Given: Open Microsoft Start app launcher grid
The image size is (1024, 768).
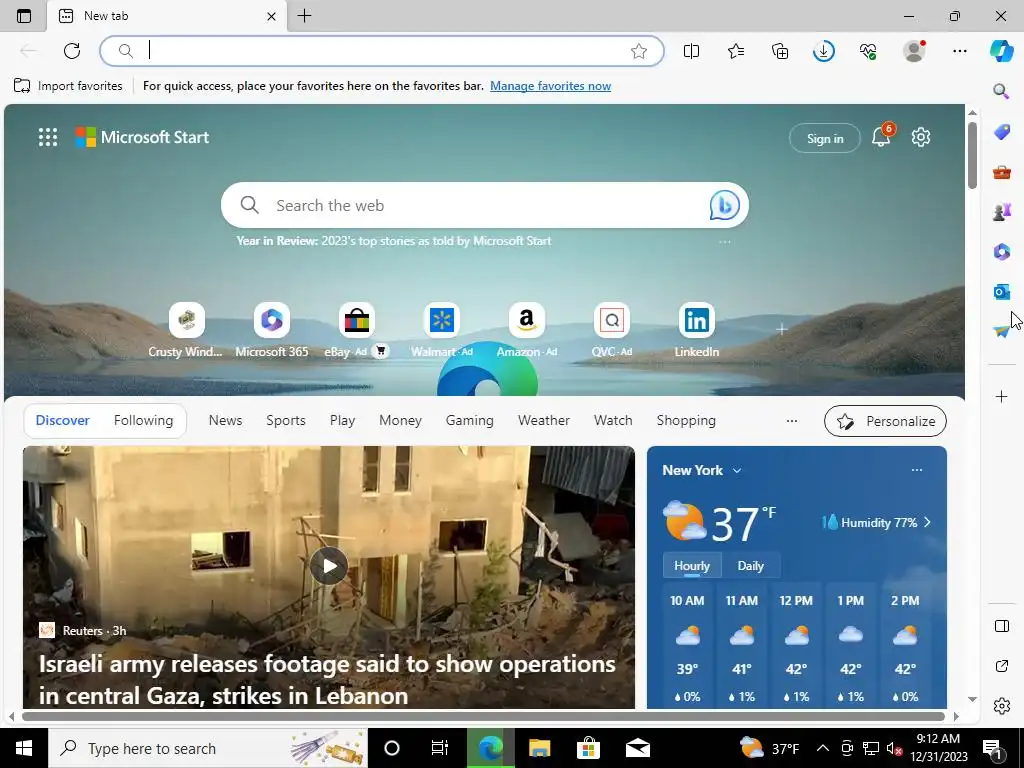Looking at the screenshot, I should [x=48, y=137].
